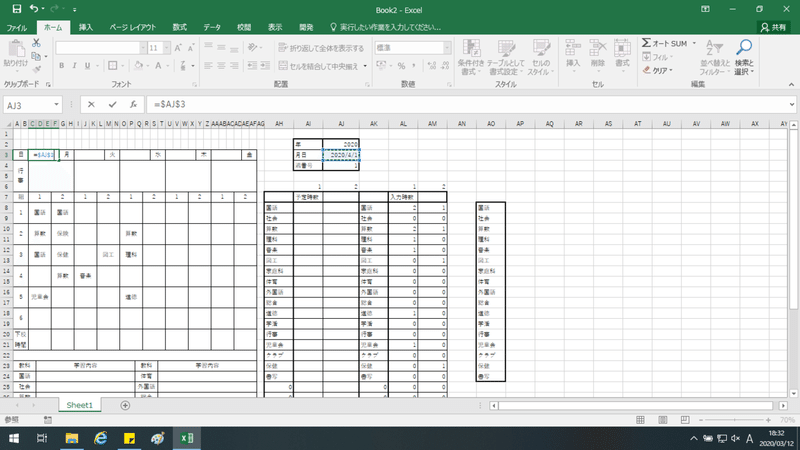Switch to the Review (校閲) tab
The height and width of the screenshot is (450, 800).
pyautogui.click(x=244, y=27)
